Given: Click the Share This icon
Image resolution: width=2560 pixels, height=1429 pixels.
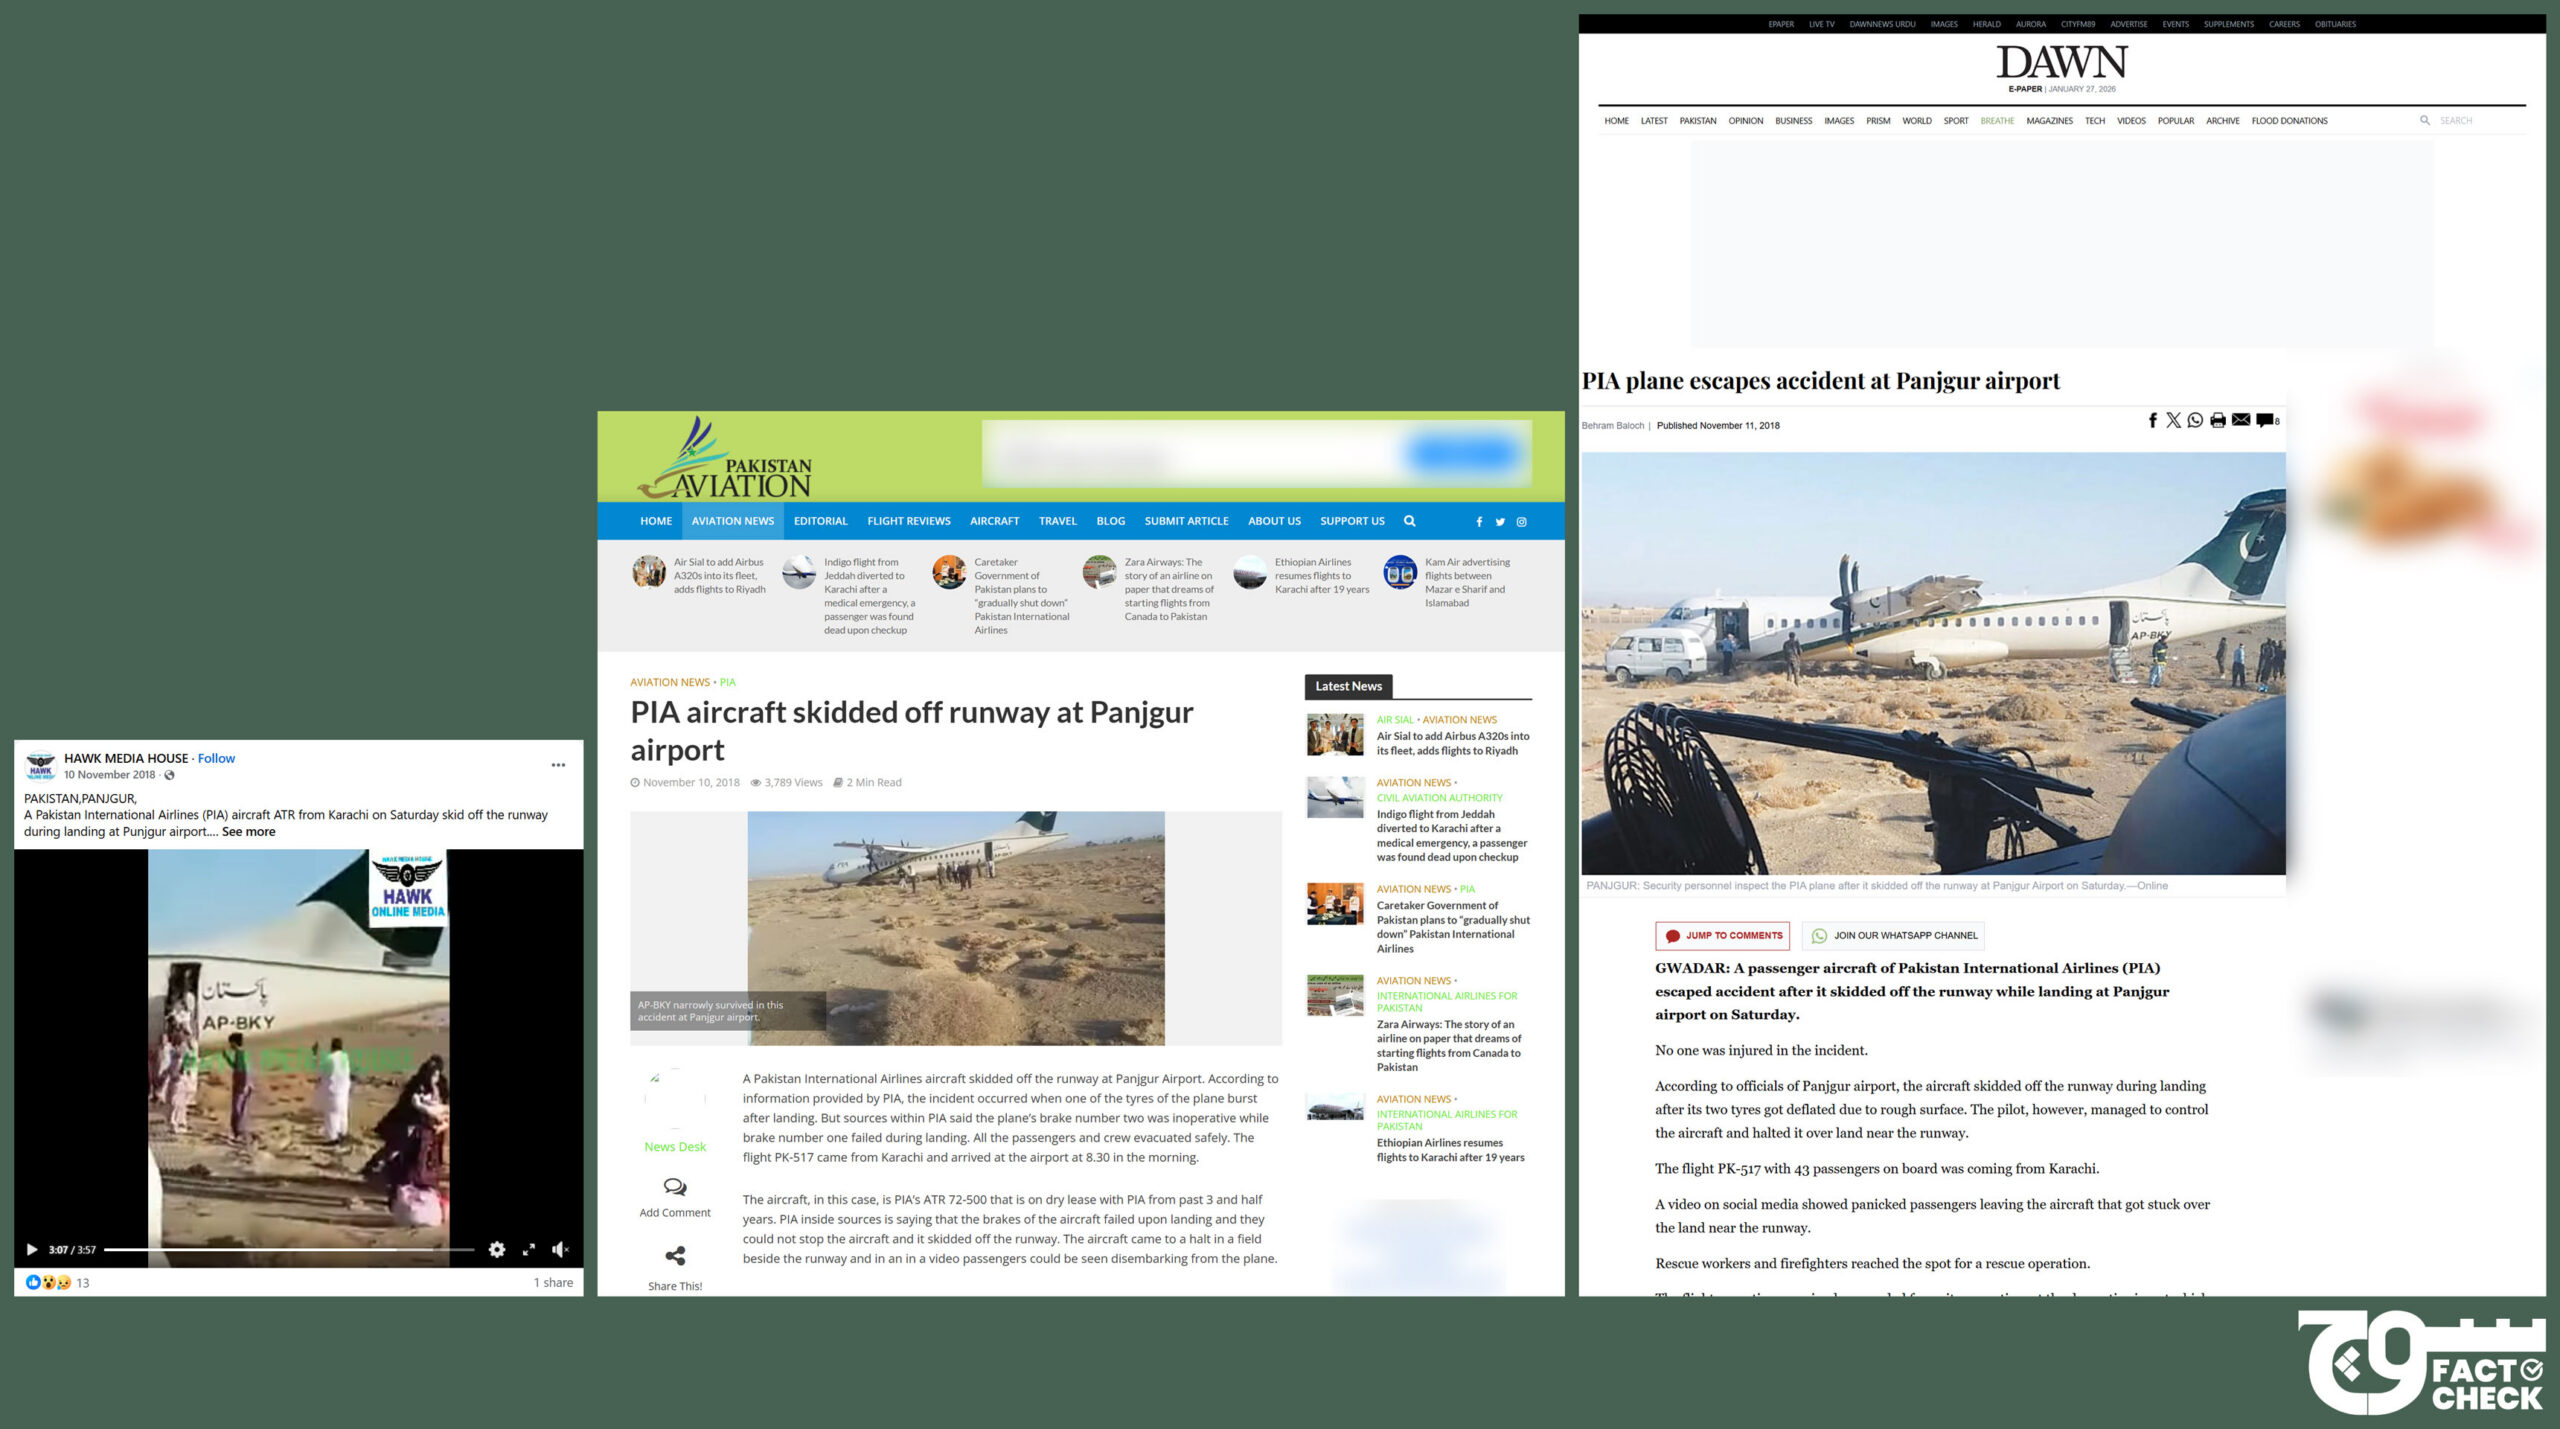Looking at the screenshot, I should pos(675,1256).
